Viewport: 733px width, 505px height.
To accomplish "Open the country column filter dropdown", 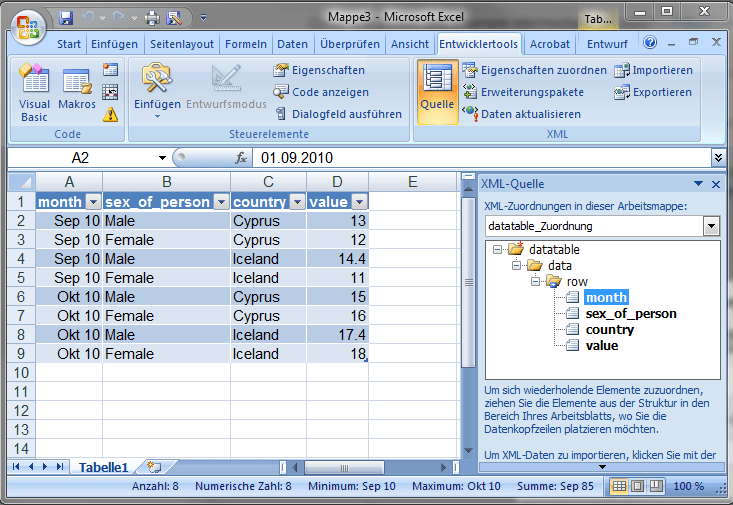I will click(297, 202).
